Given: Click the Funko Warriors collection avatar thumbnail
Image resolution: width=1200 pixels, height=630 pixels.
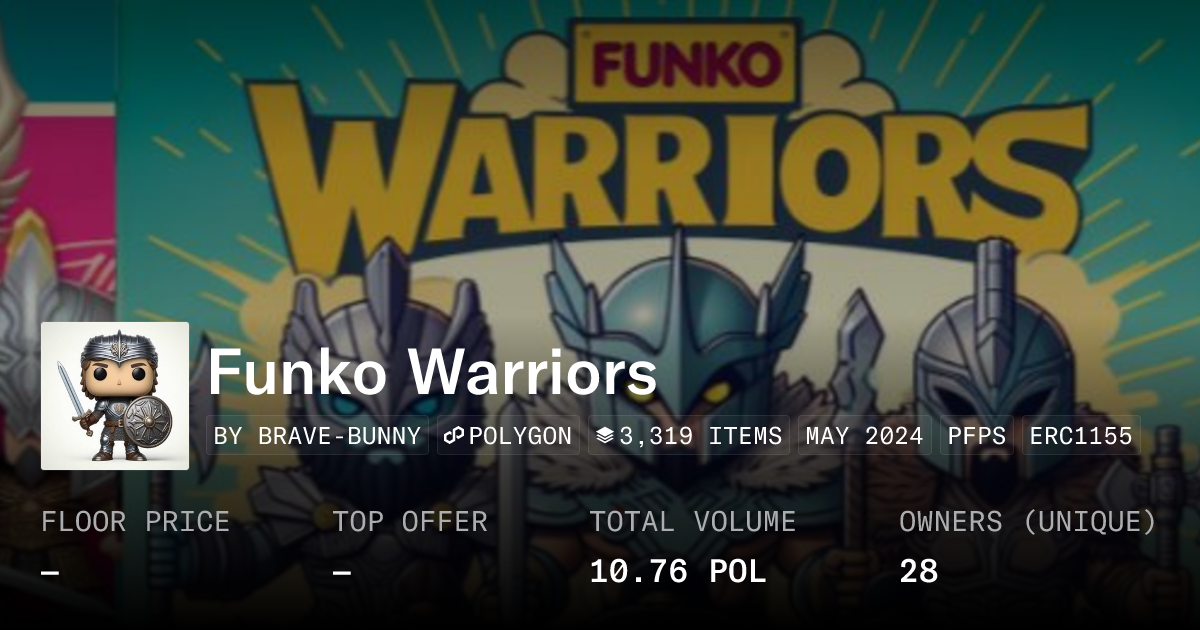Looking at the screenshot, I should pos(115,396).
